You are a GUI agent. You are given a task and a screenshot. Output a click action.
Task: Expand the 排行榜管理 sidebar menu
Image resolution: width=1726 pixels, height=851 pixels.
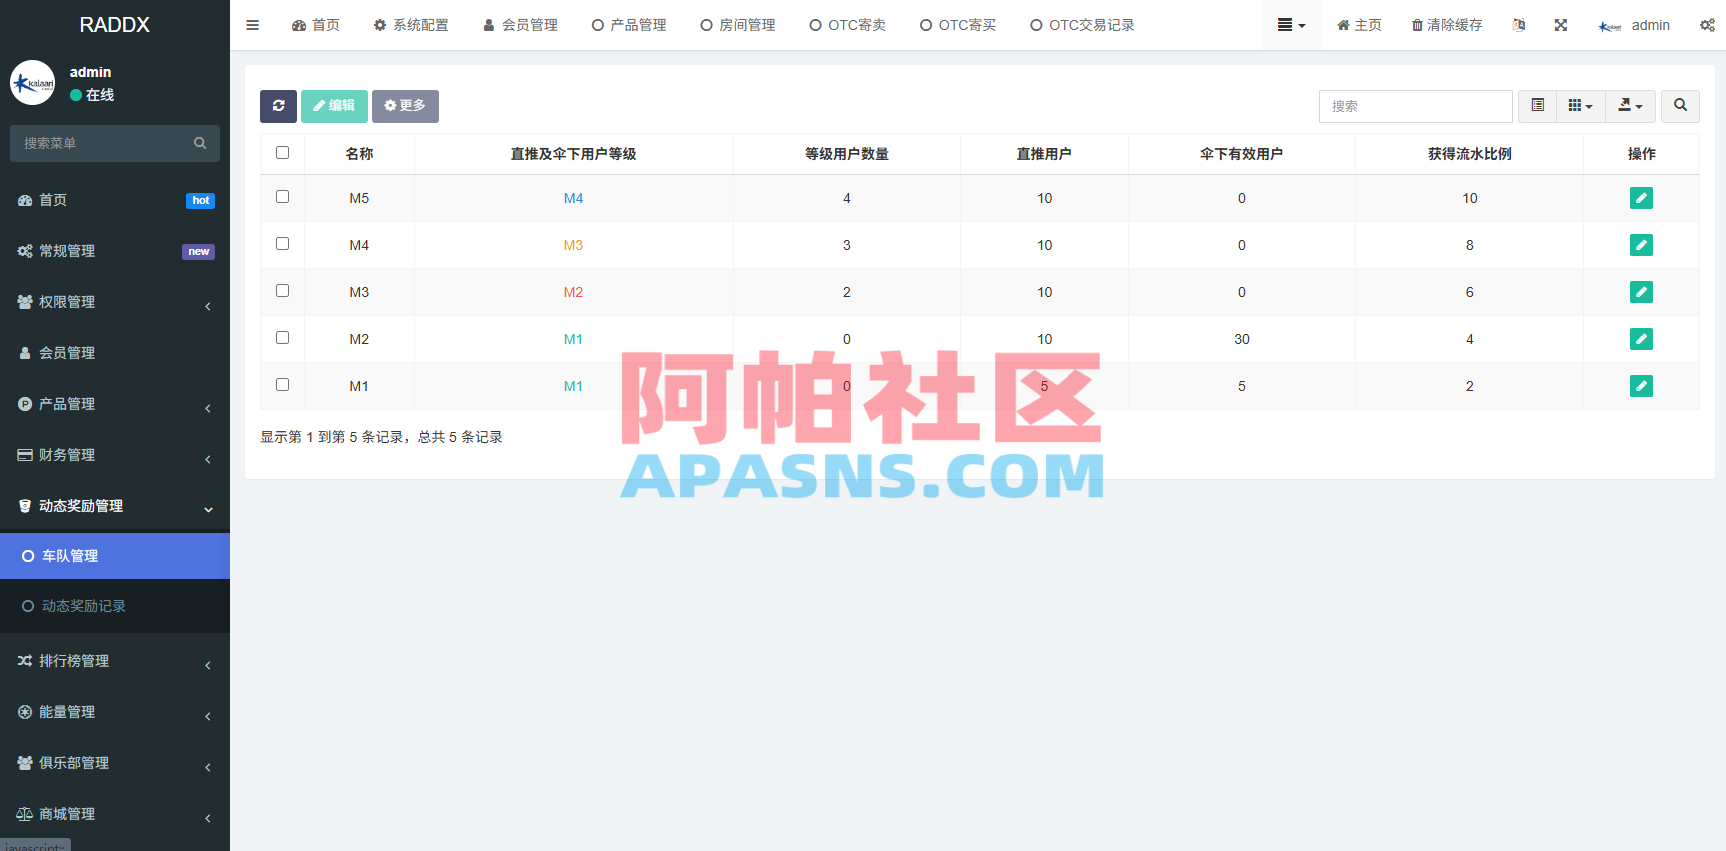pyautogui.click(x=115, y=661)
